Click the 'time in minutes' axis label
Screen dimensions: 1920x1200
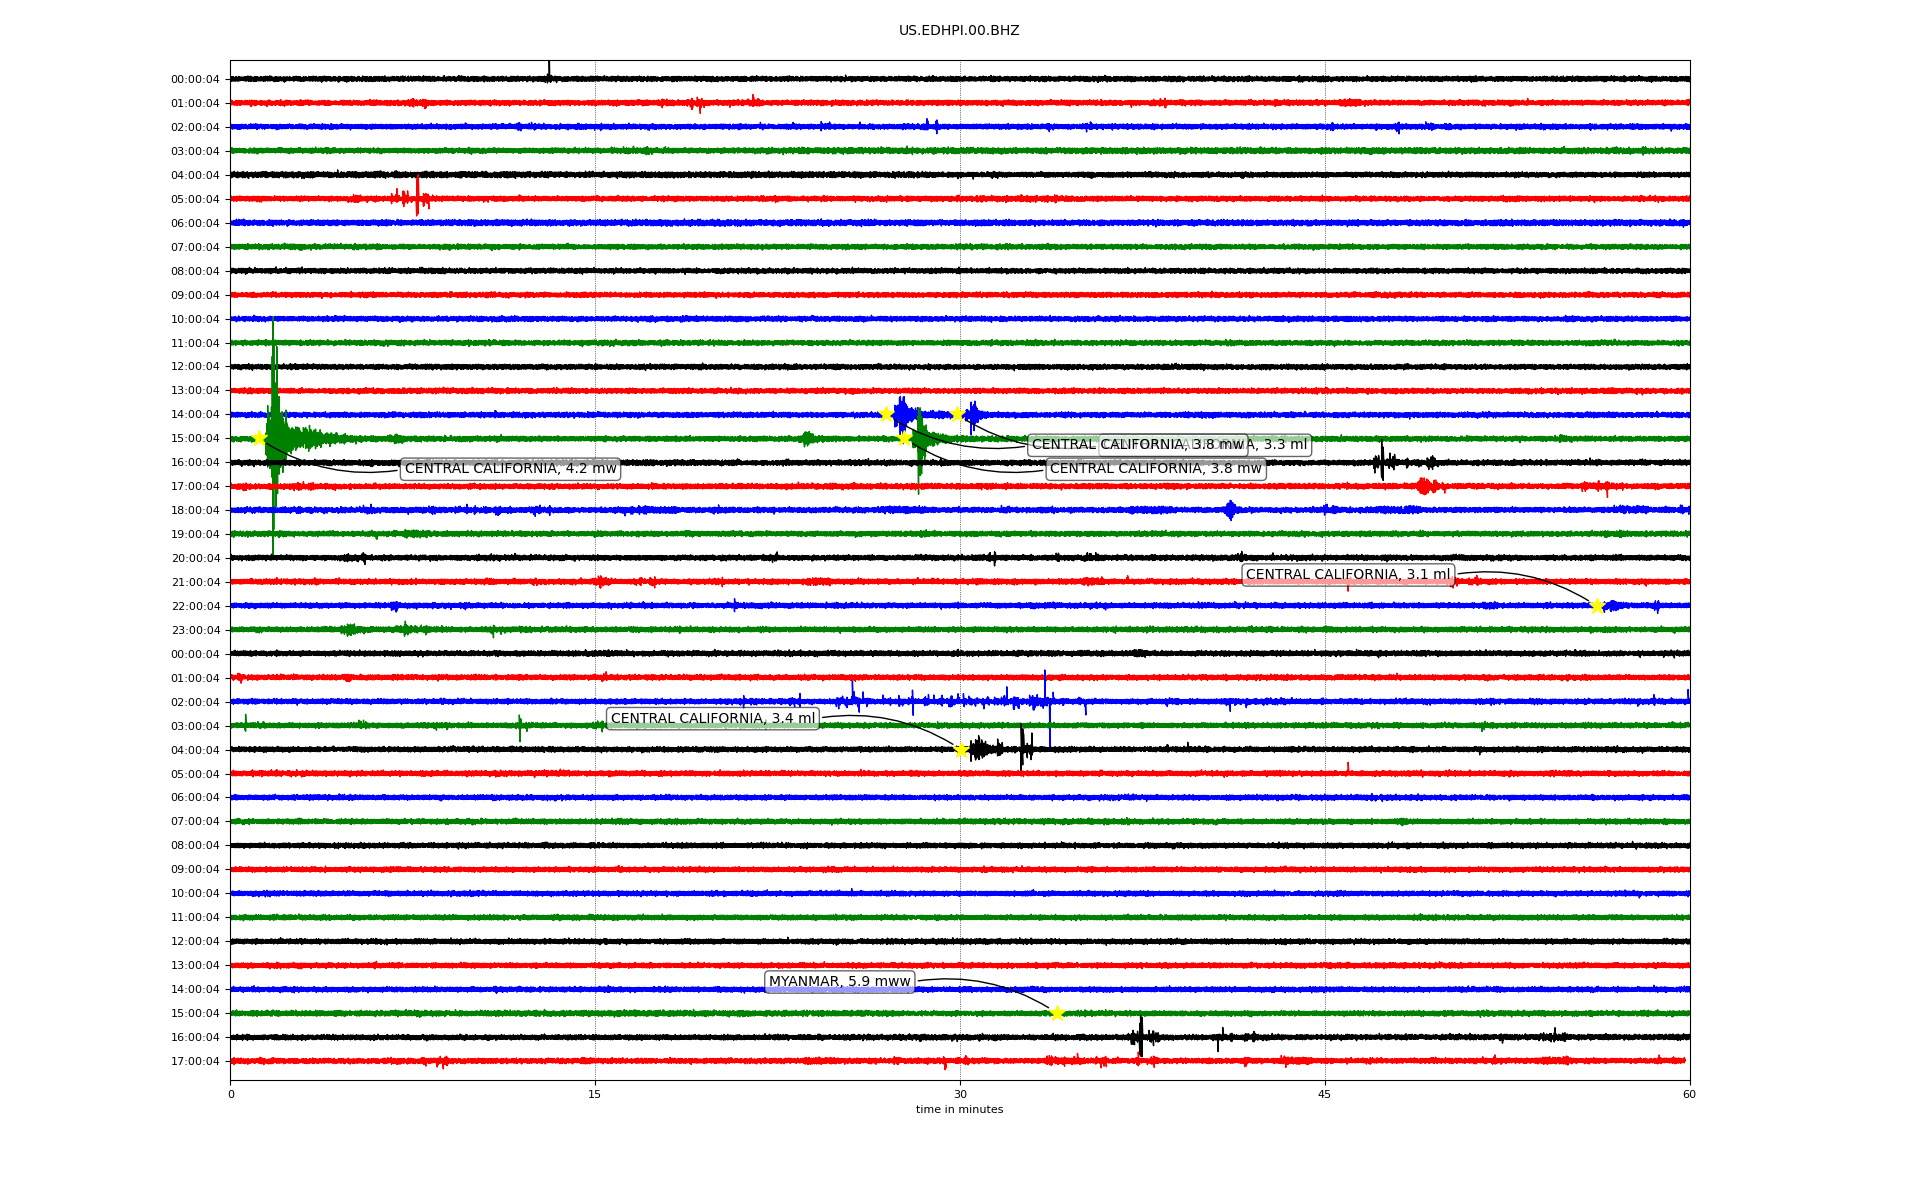959,1110
